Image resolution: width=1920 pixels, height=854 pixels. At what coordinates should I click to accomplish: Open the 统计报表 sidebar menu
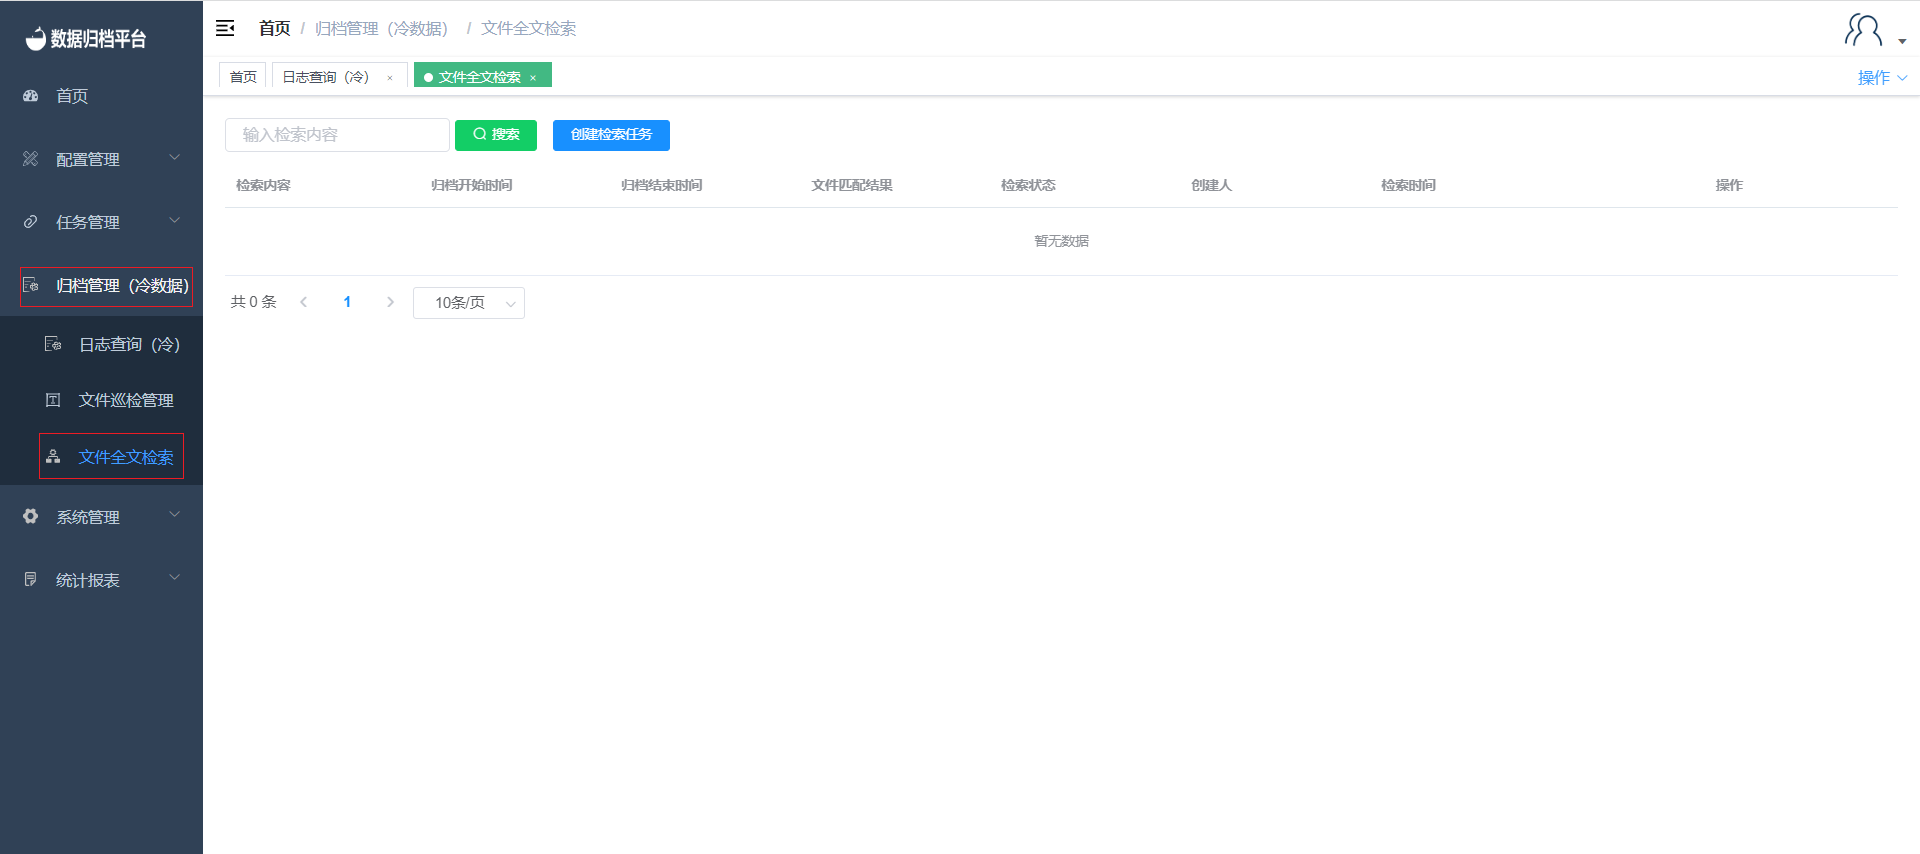pyautogui.click(x=101, y=580)
